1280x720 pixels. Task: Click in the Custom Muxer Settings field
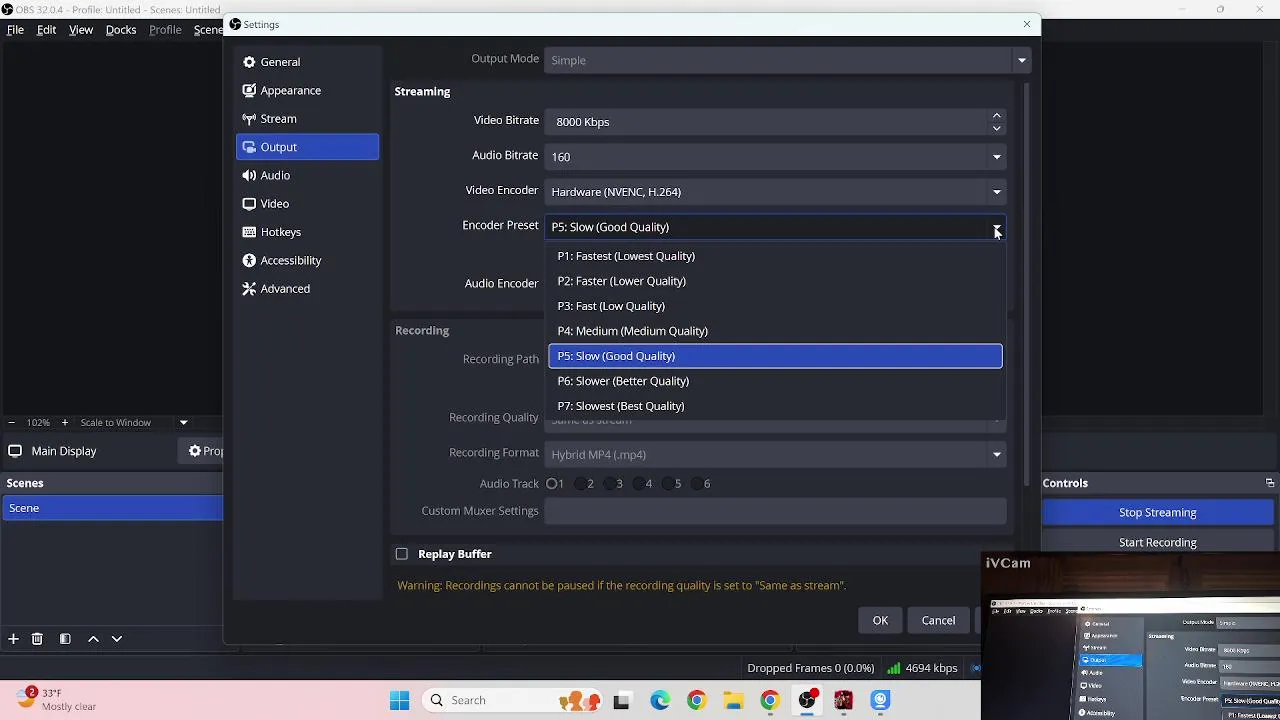[775, 511]
